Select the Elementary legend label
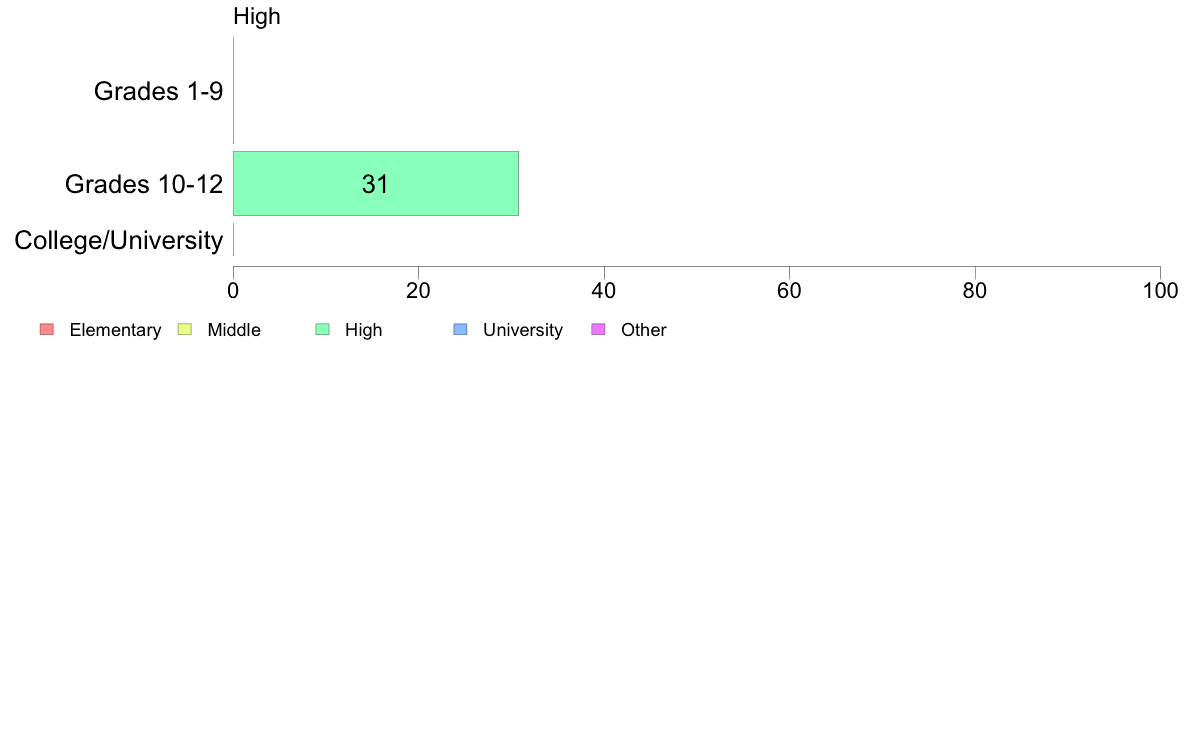 point(115,330)
